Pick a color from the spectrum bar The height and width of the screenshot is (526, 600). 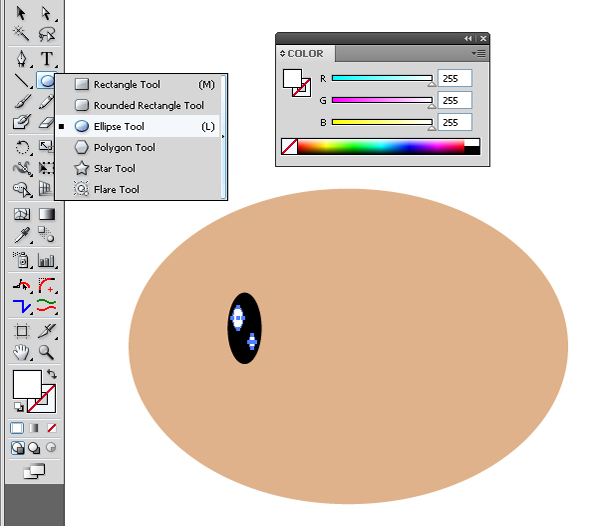(381, 147)
